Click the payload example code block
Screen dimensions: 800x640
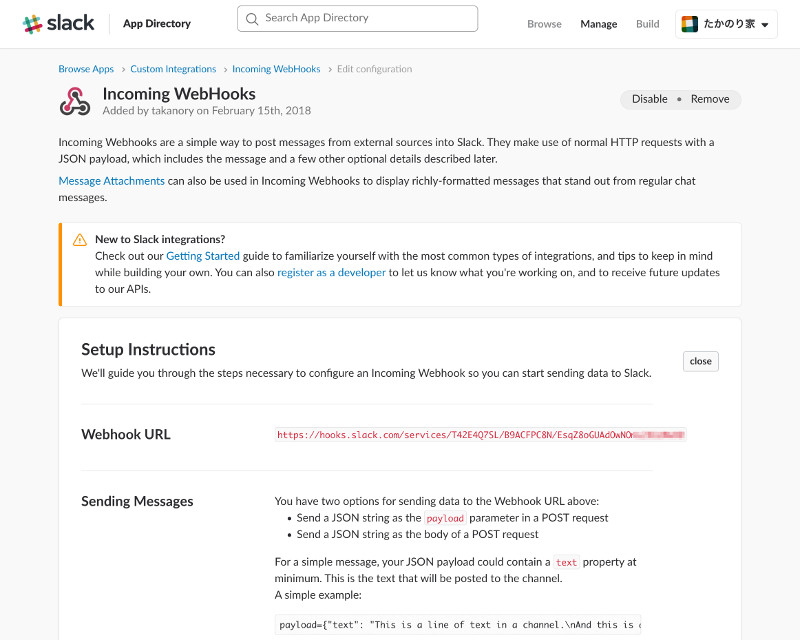click(458, 625)
